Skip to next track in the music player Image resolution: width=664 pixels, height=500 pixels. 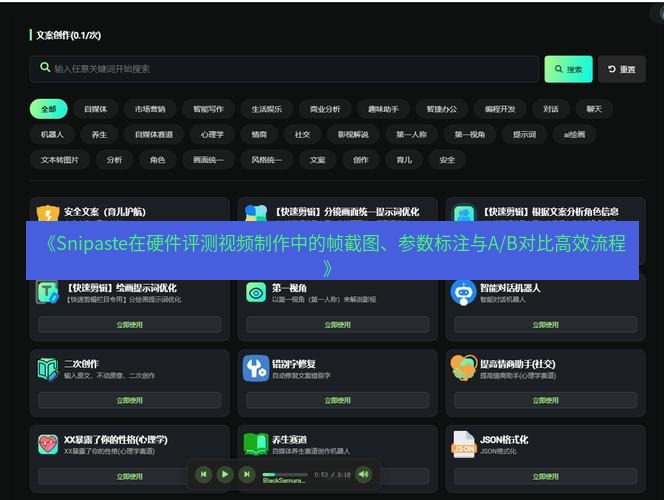pyautogui.click(x=246, y=474)
